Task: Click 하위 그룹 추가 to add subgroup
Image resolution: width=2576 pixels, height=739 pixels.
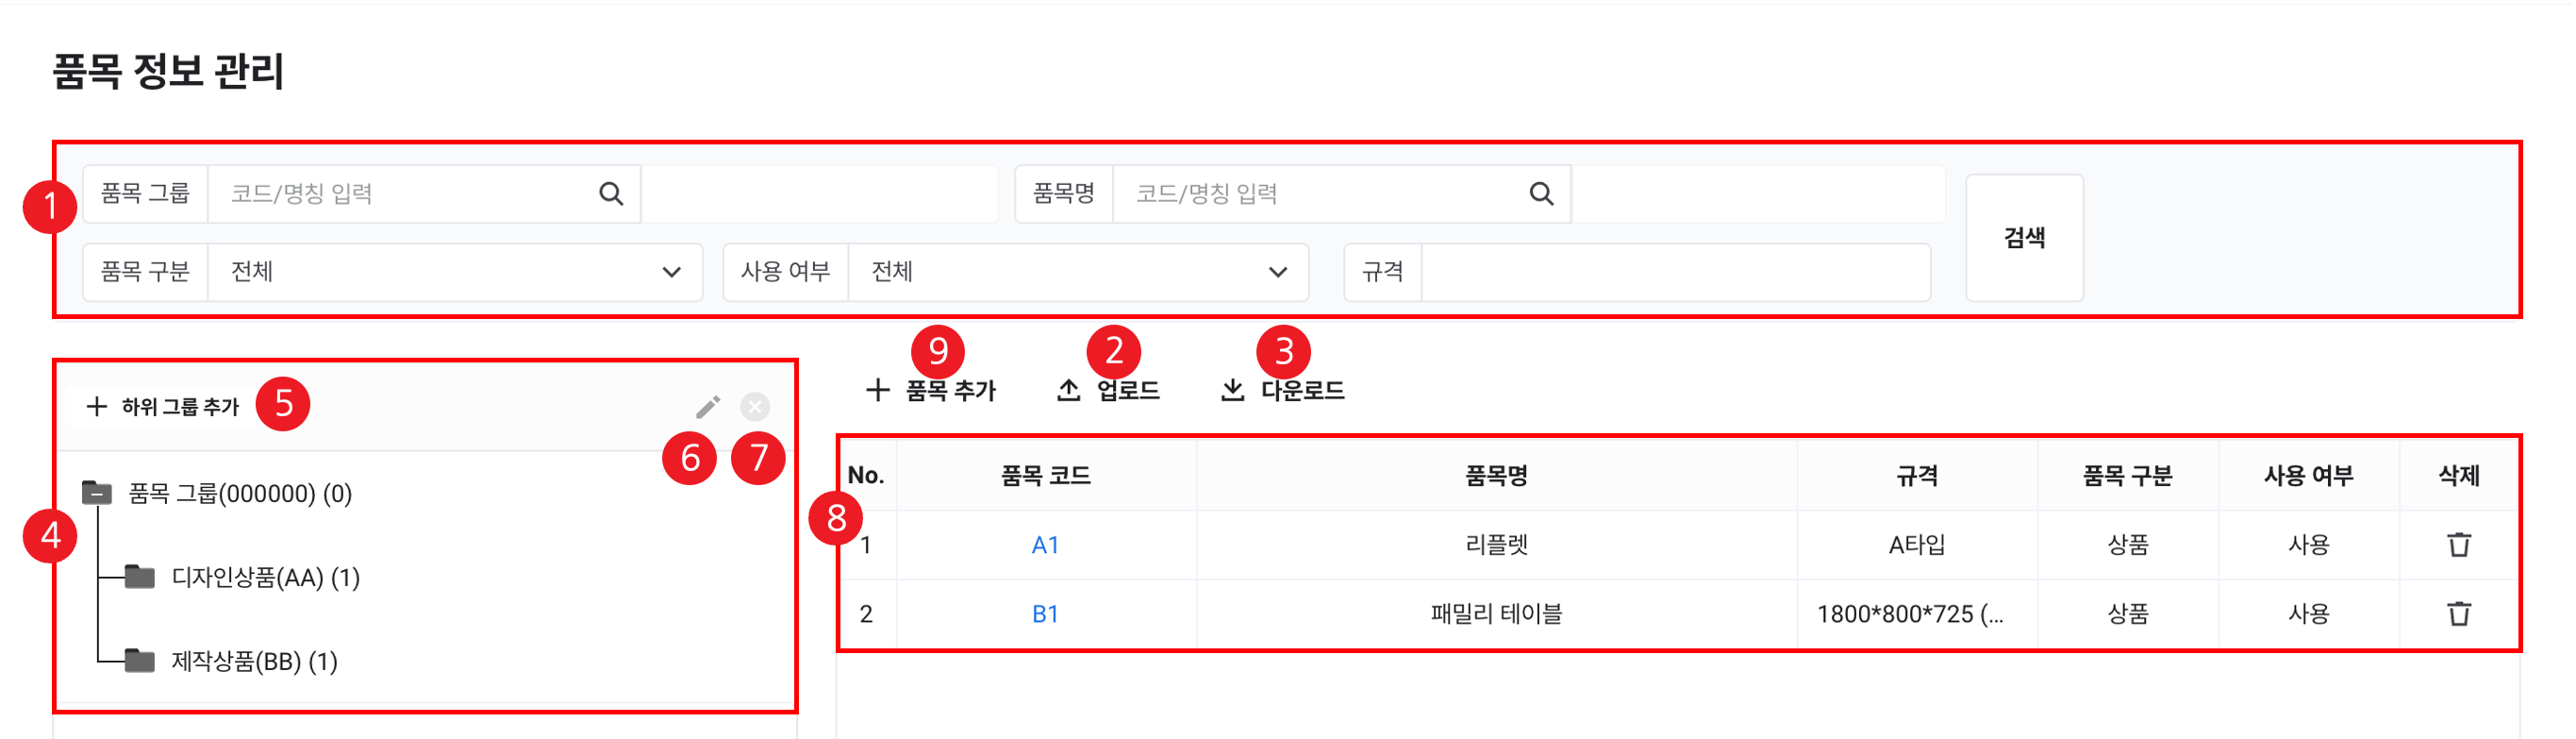Action: (165, 407)
